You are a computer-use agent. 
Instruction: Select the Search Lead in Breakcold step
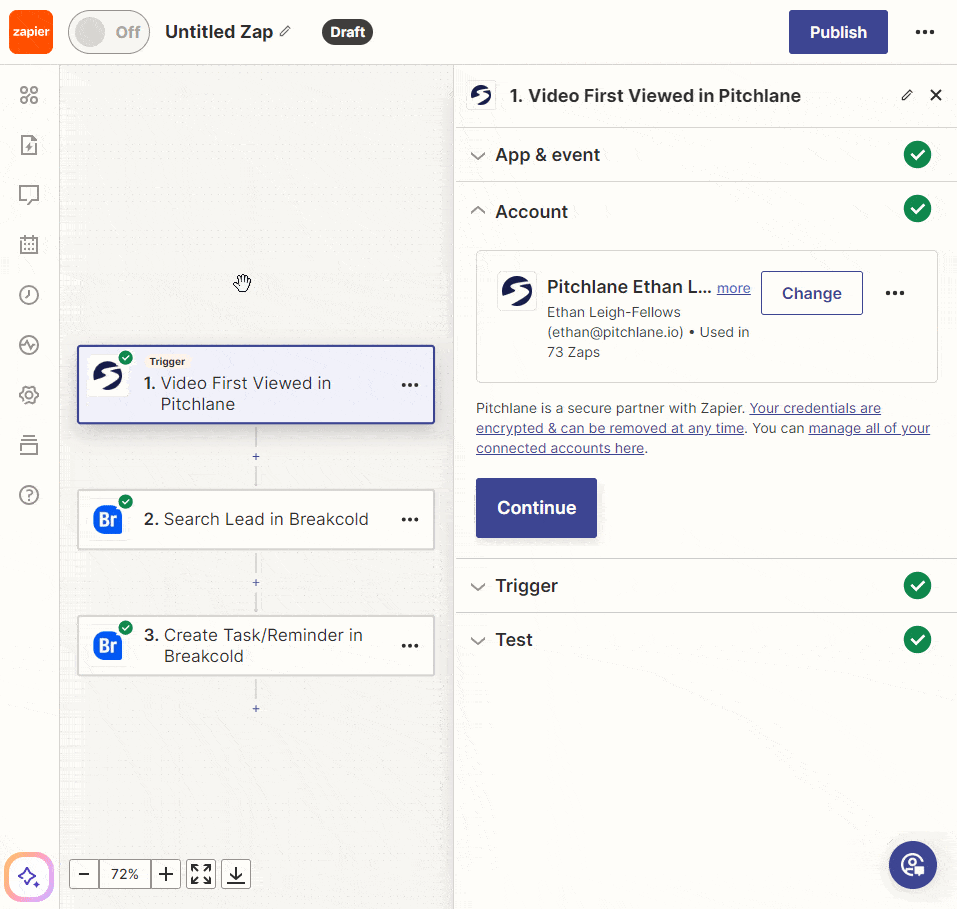click(x=256, y=519)
